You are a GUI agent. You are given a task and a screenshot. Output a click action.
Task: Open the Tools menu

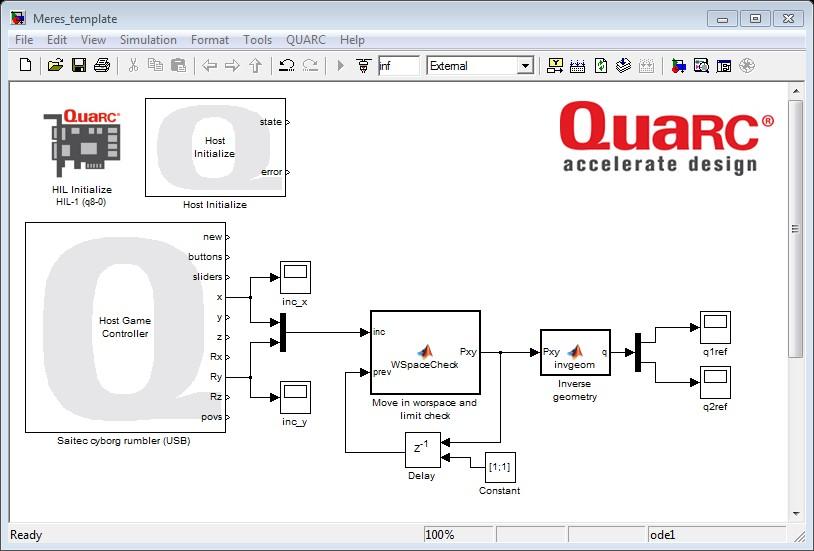pos(257,40)
